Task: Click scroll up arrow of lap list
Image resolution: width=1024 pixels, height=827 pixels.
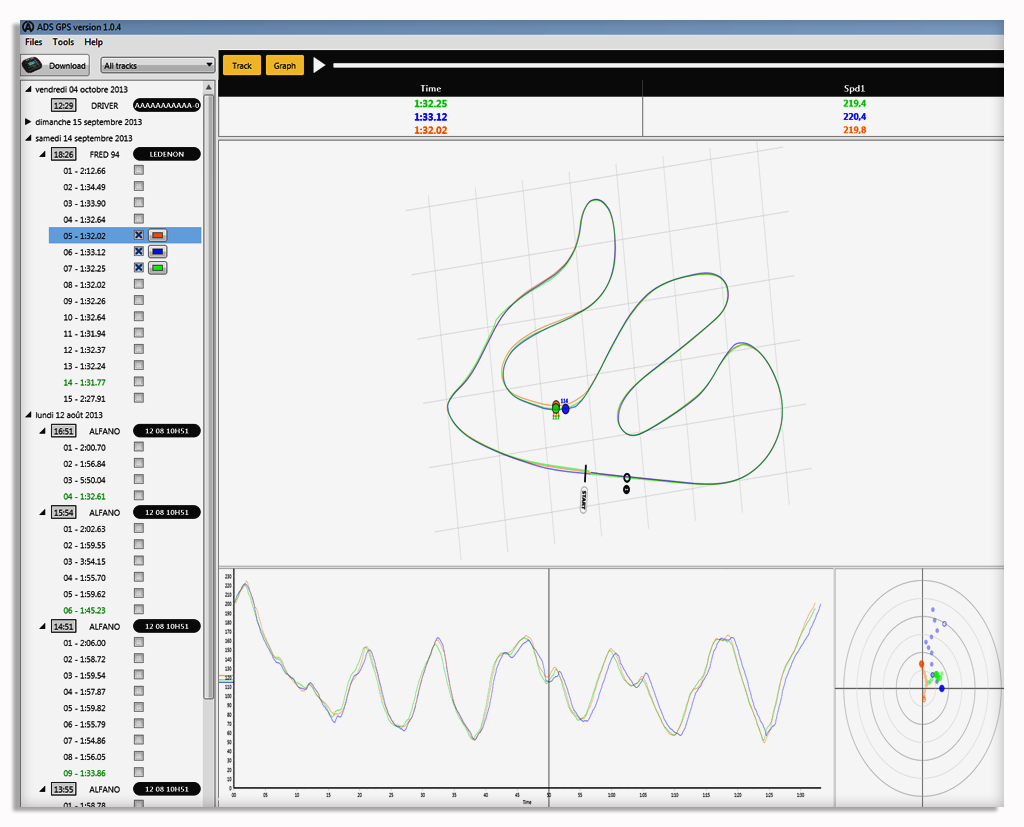Action: [208, 87]
